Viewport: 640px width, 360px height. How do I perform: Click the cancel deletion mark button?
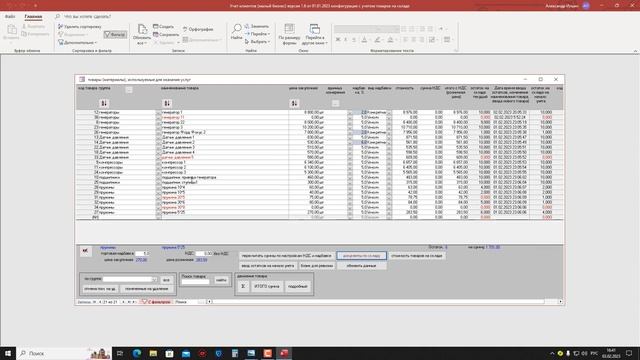(x=100, y=289)
